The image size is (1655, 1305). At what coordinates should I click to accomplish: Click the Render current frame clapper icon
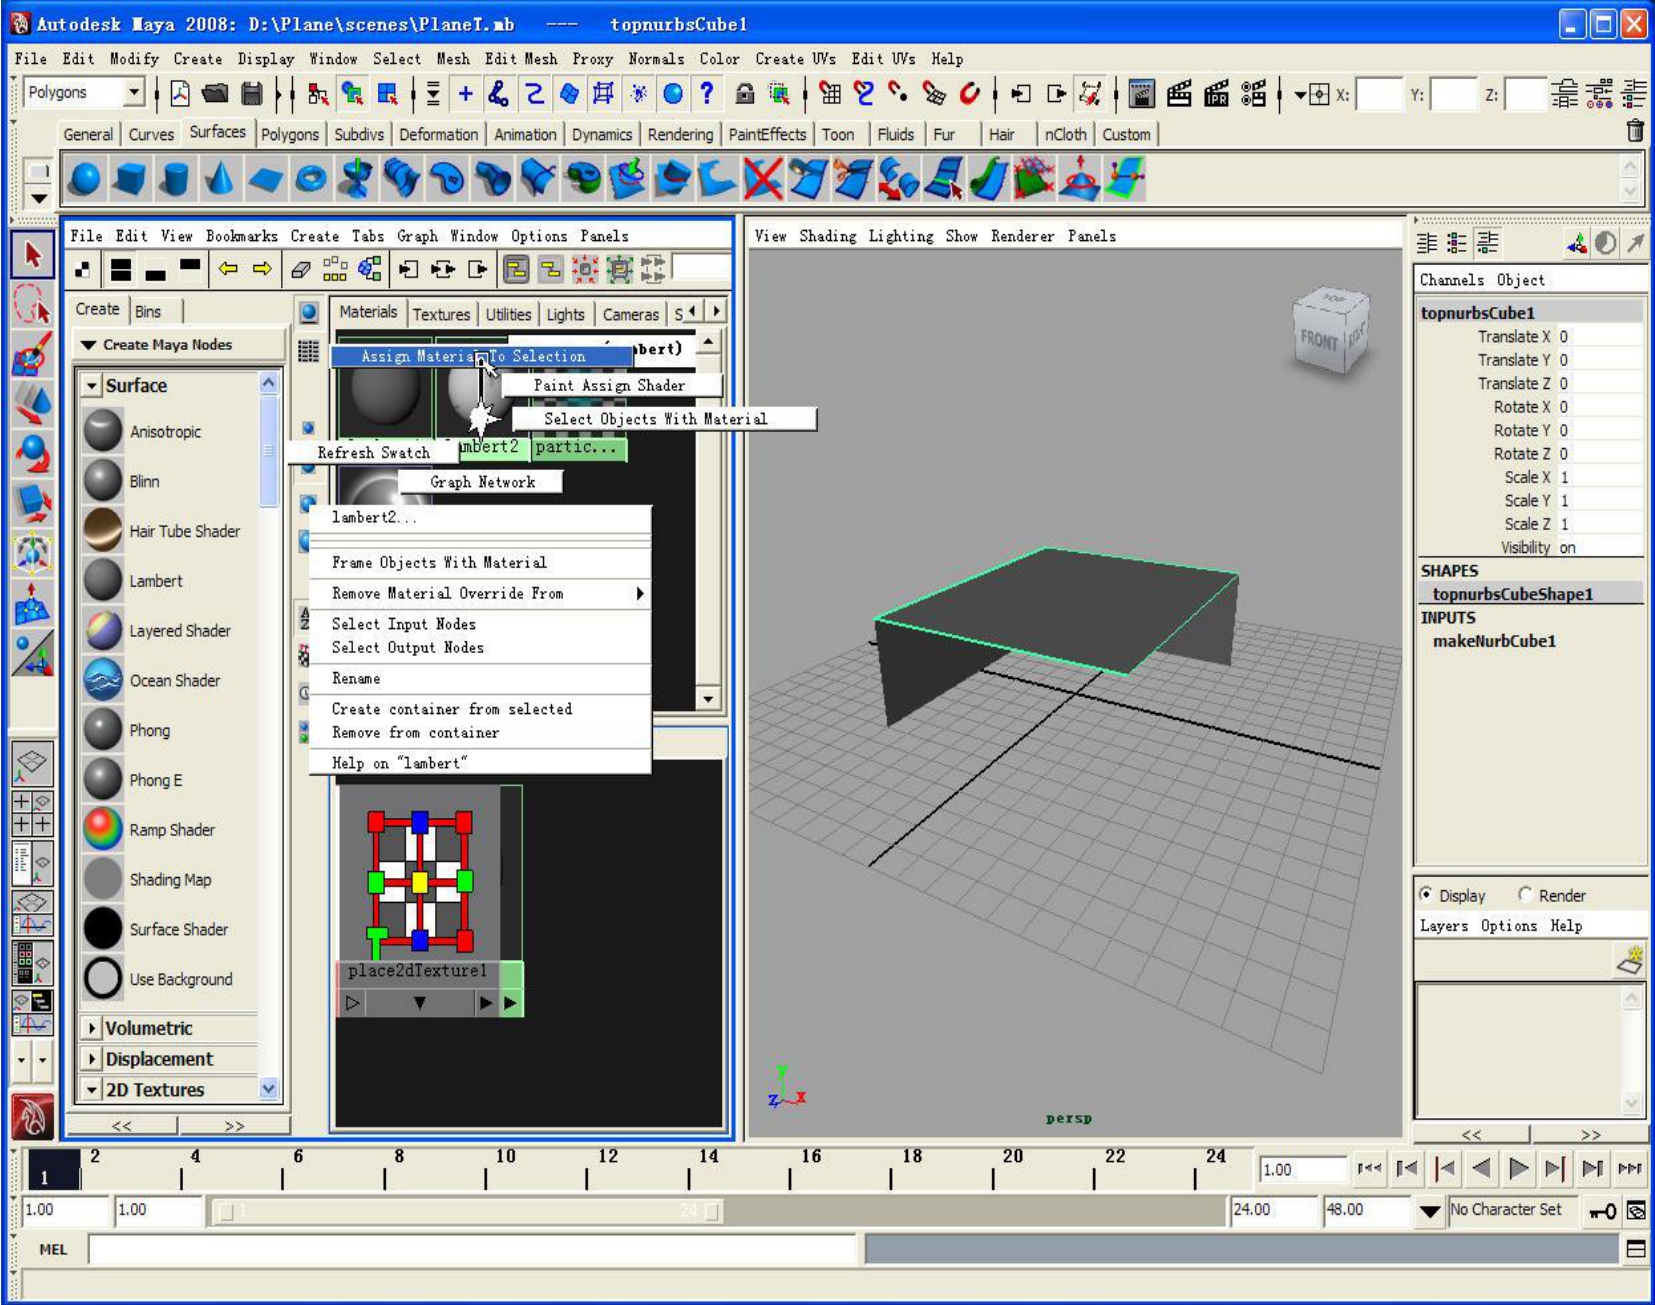[x=1179, y=94]
